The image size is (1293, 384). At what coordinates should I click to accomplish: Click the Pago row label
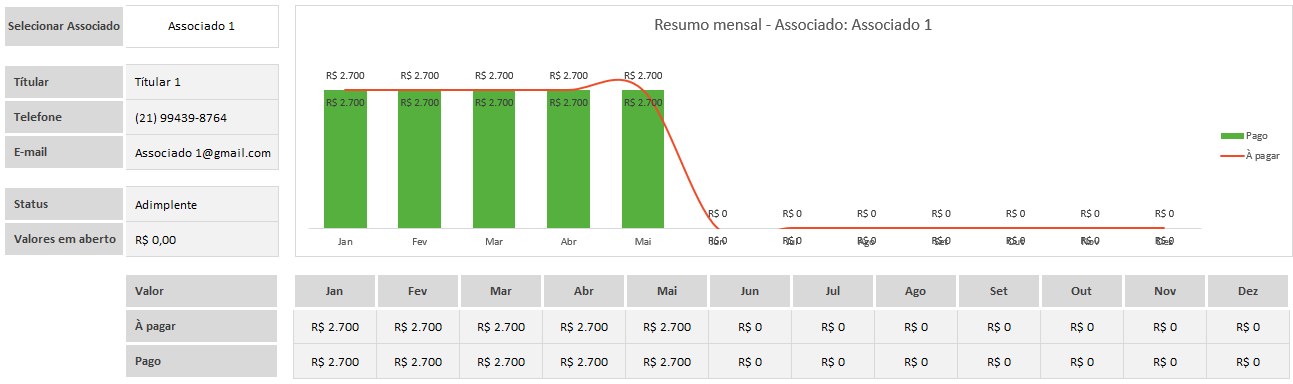(x=201, y=361)
